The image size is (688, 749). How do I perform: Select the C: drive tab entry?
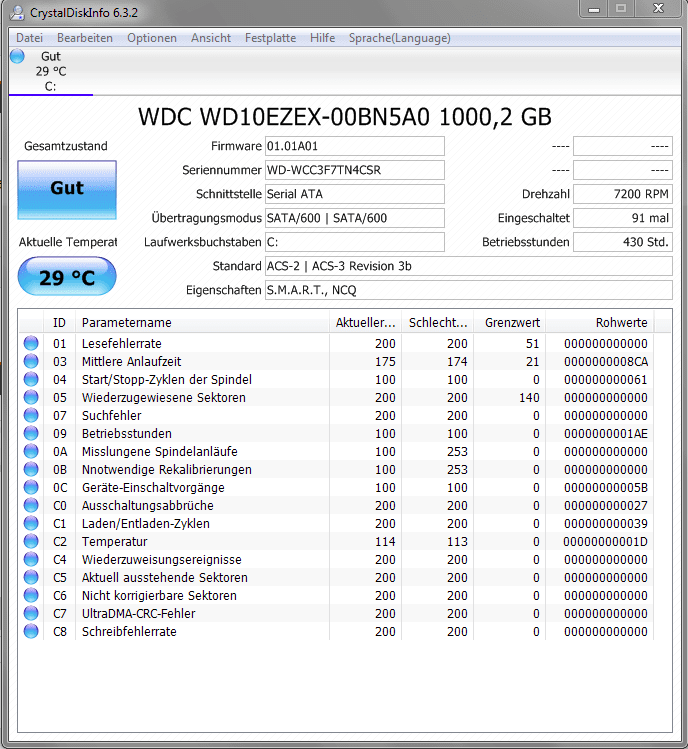tap(51, 72)
